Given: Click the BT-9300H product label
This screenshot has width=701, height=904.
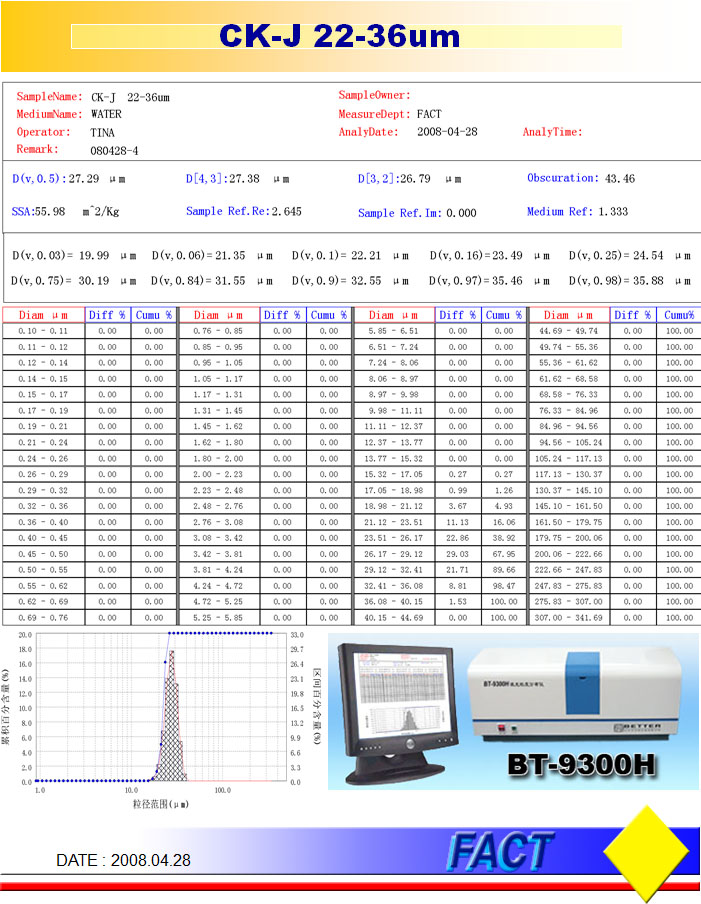Looking at the screenshot, I should [581, 764].
